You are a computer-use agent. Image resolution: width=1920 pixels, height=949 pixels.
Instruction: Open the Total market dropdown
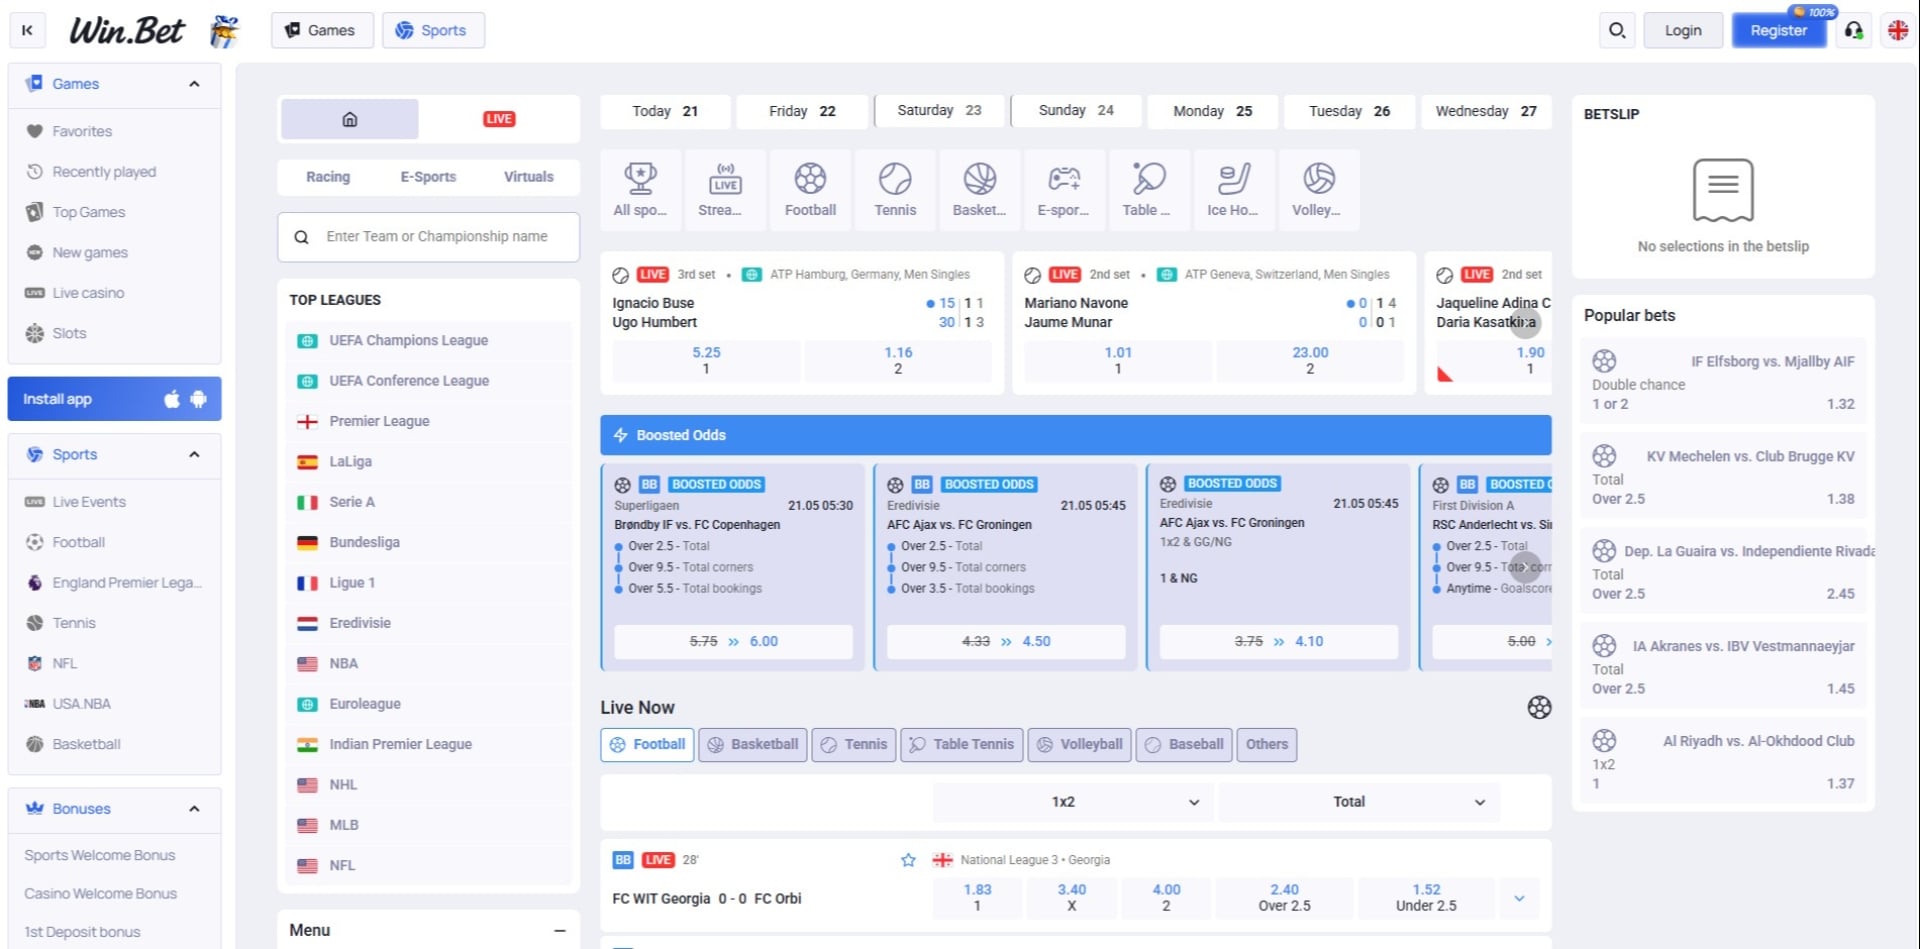click(x=1359, y=802)
